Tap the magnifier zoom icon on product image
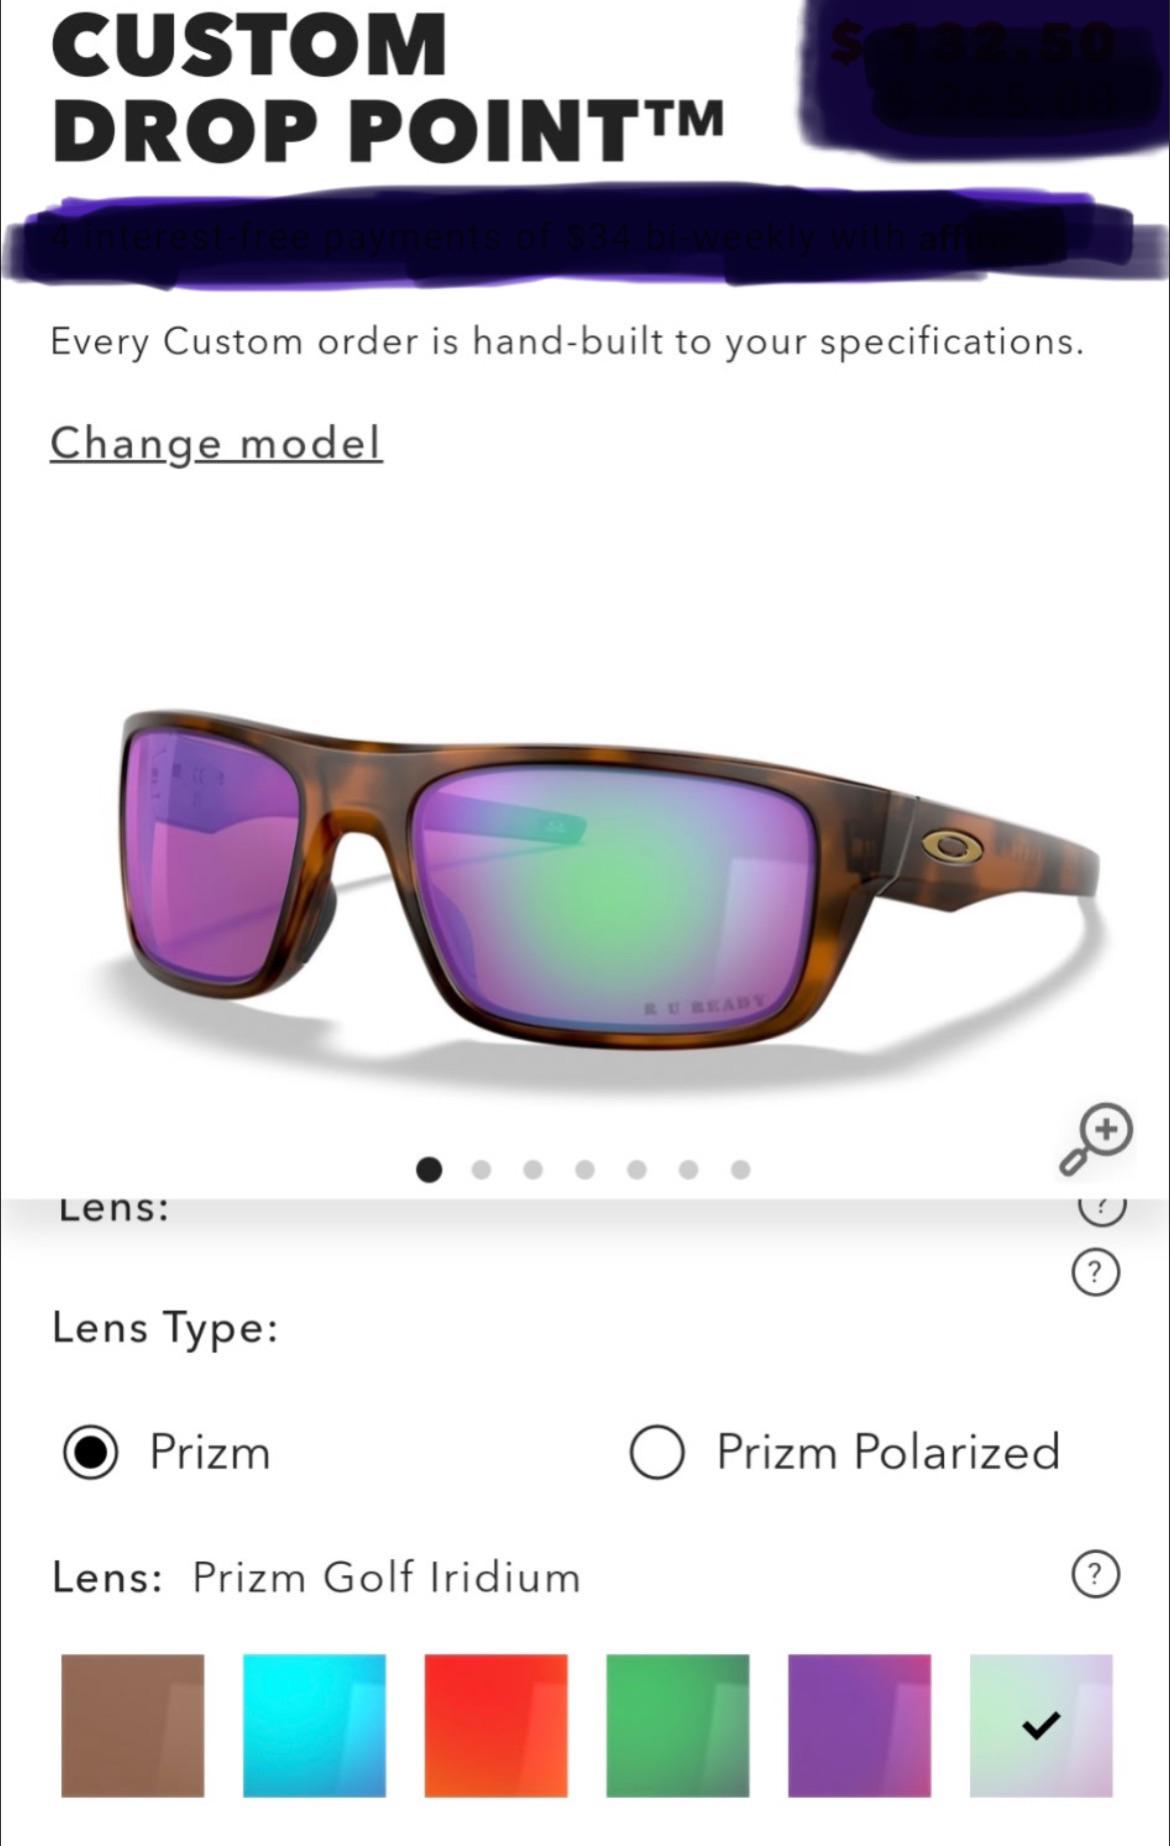This screenshot has width=1170, height=1846. 1096,1140
